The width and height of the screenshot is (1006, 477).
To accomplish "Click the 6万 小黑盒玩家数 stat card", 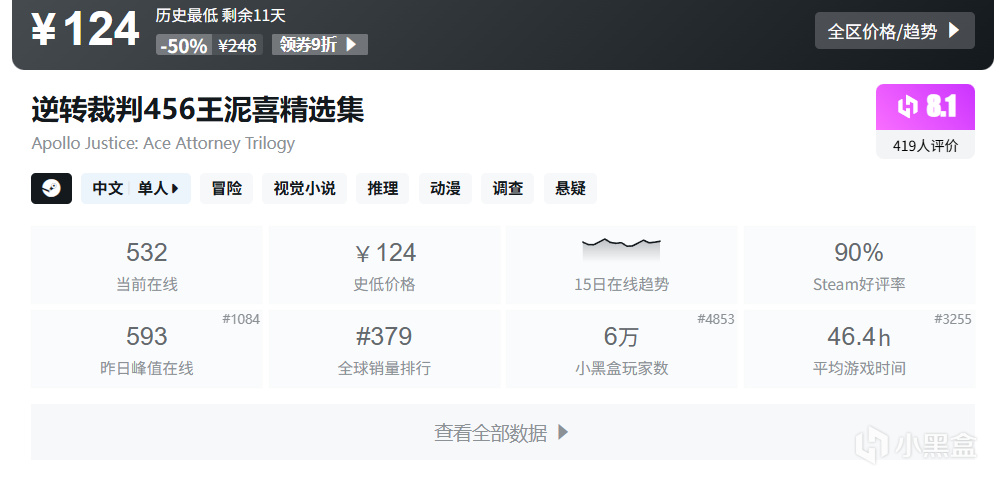I will click(x=621, y=349).
